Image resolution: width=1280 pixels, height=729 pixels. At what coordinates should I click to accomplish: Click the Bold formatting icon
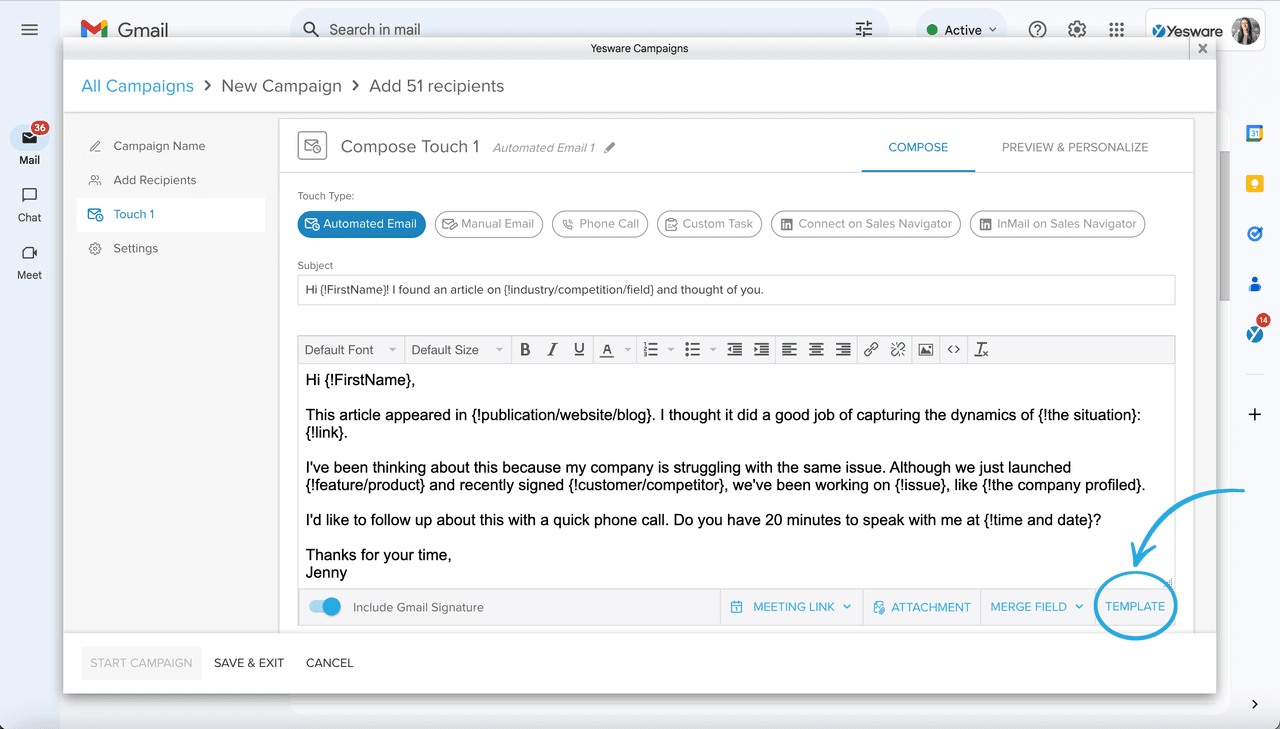click(x=525, y=350)
